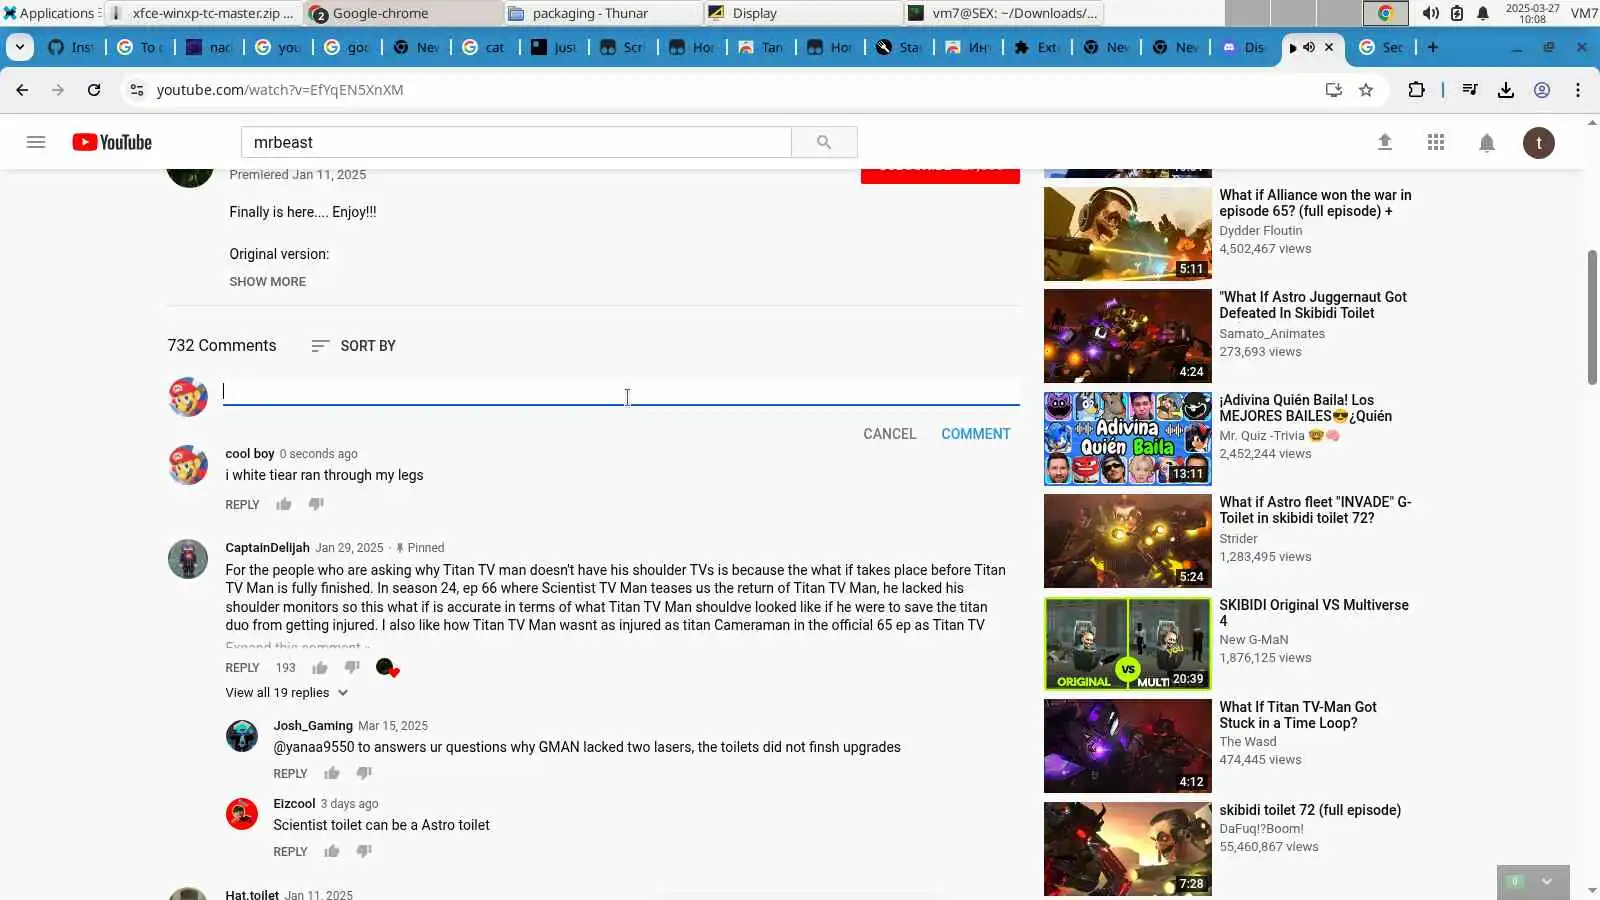1600x900 pixels.
Task: Open the Applications menu
Action: point(49,13)
